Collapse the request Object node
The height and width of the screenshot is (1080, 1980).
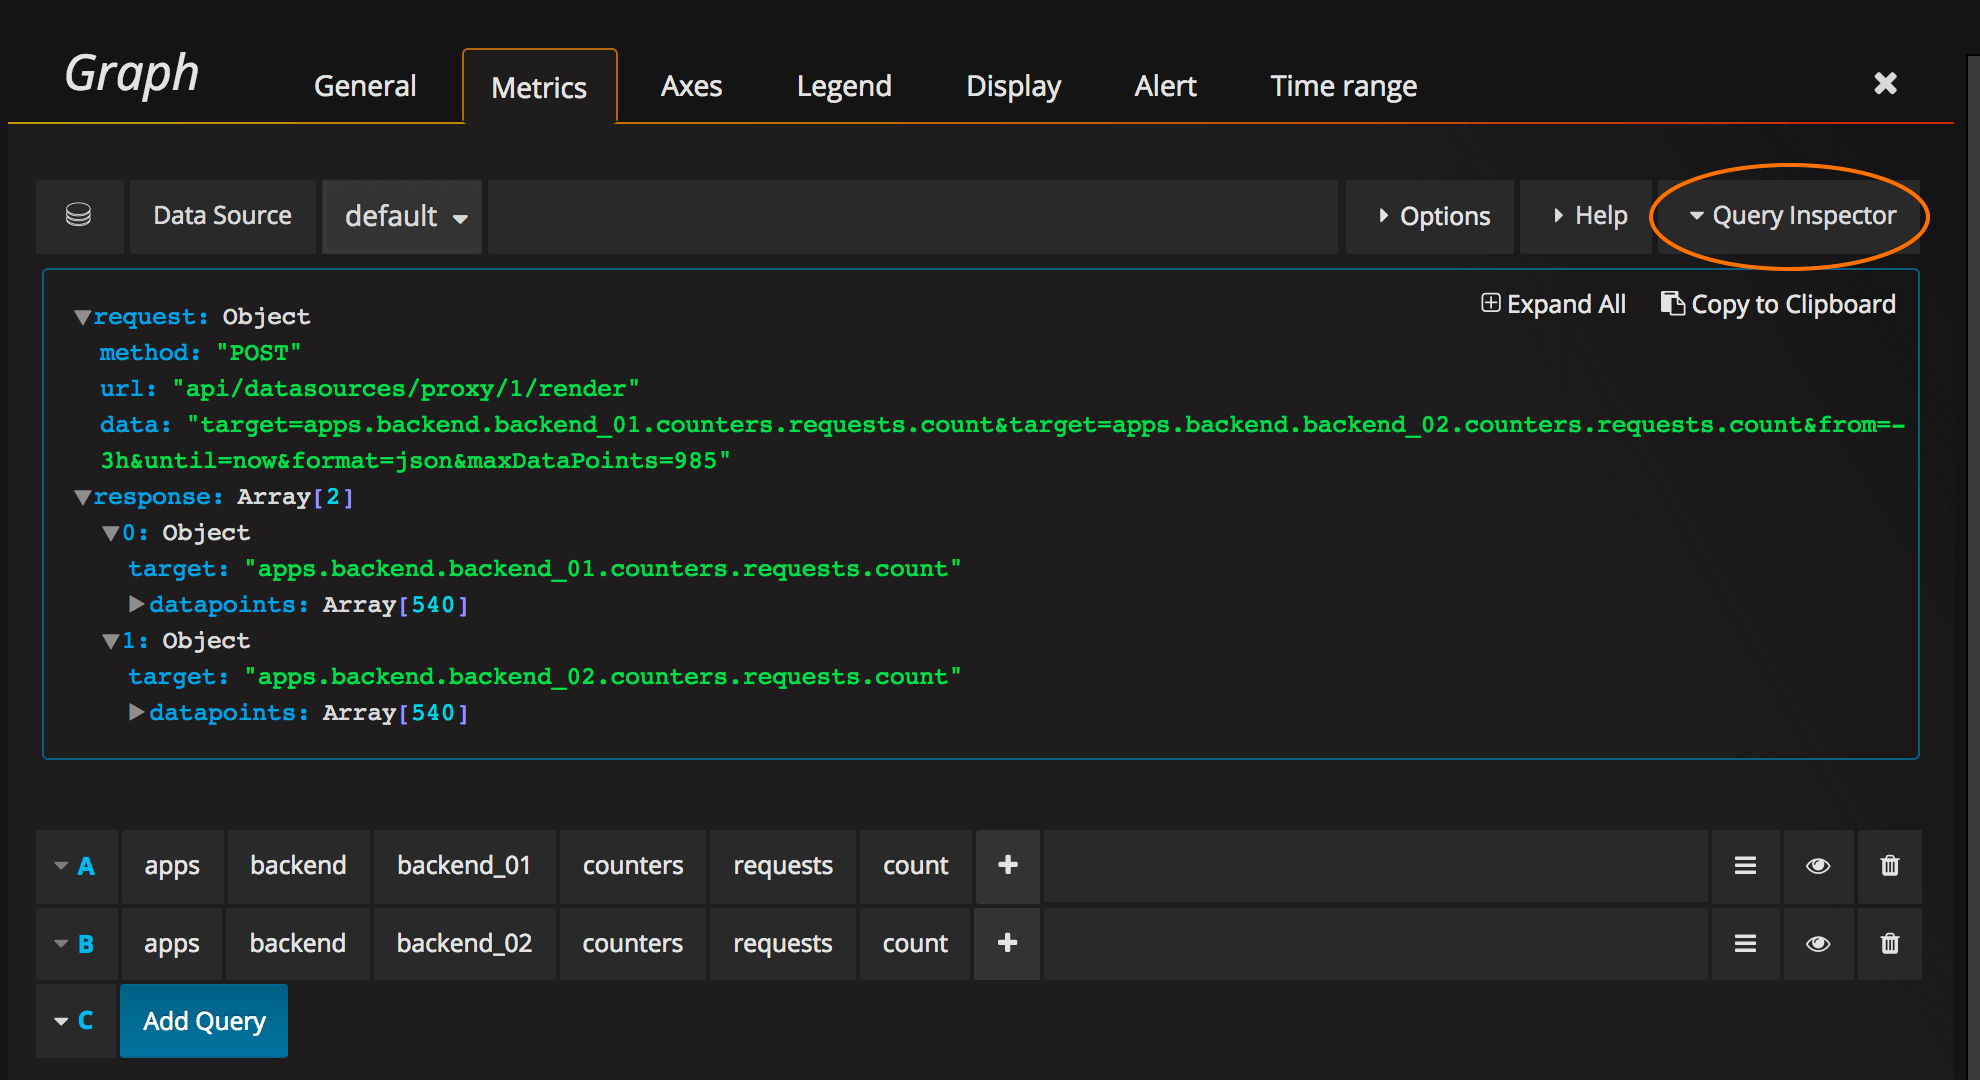pos(83,317)
